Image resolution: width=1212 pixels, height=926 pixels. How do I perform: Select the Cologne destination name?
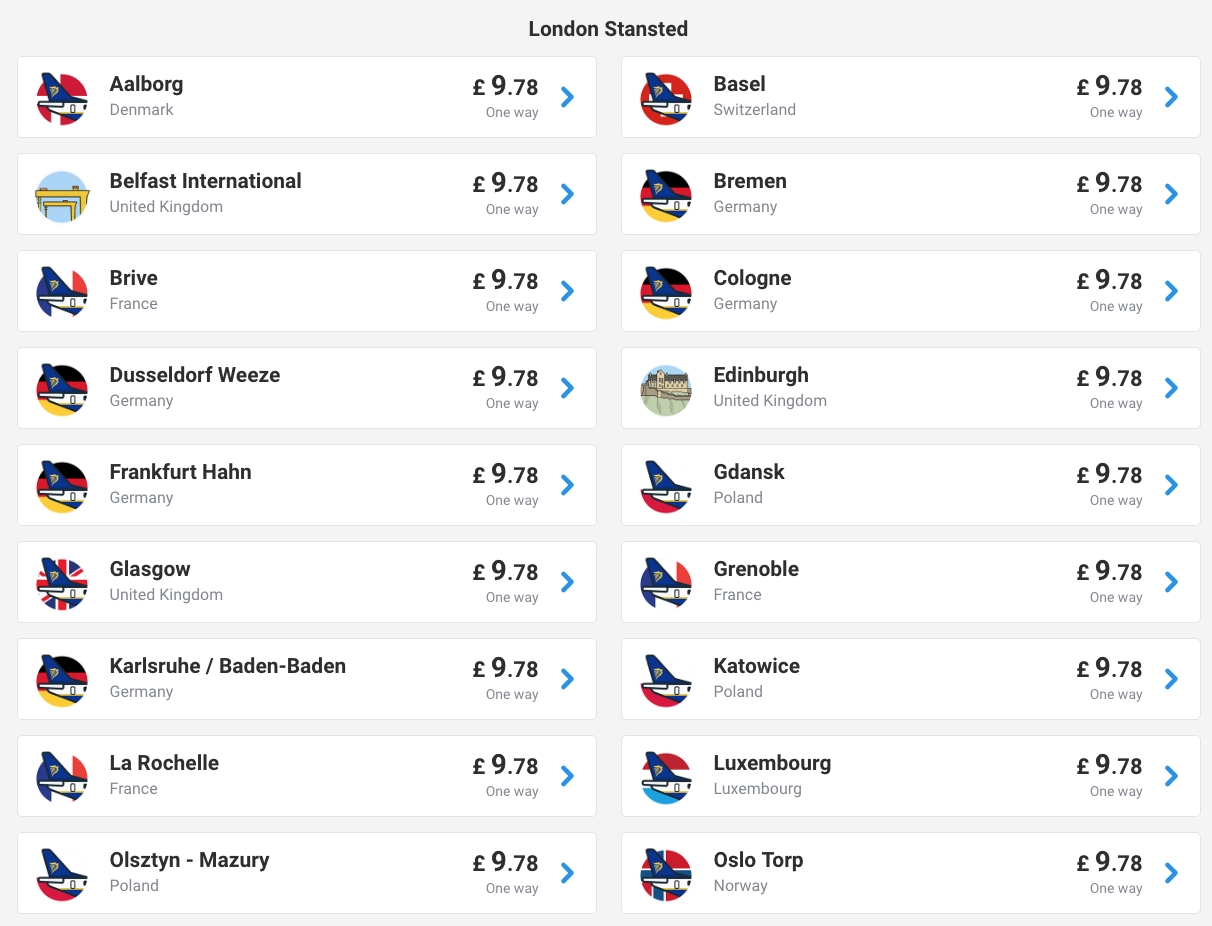coord(752,278)
